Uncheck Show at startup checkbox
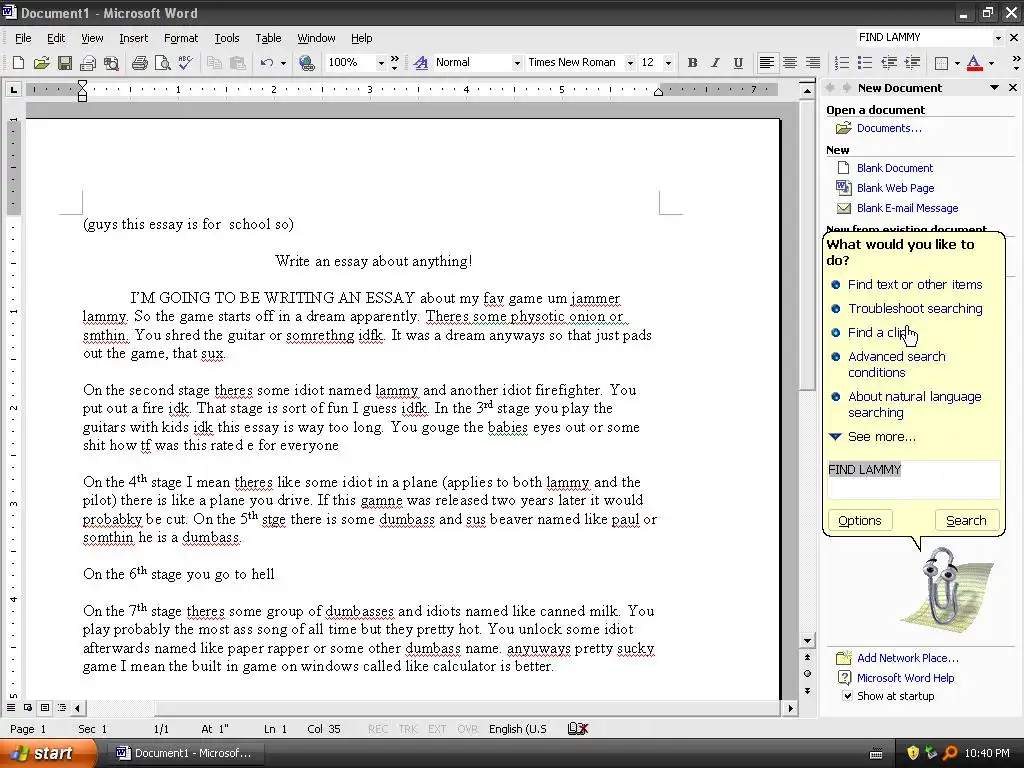This screenshot has width=1024, height=768. coord(847,696)
